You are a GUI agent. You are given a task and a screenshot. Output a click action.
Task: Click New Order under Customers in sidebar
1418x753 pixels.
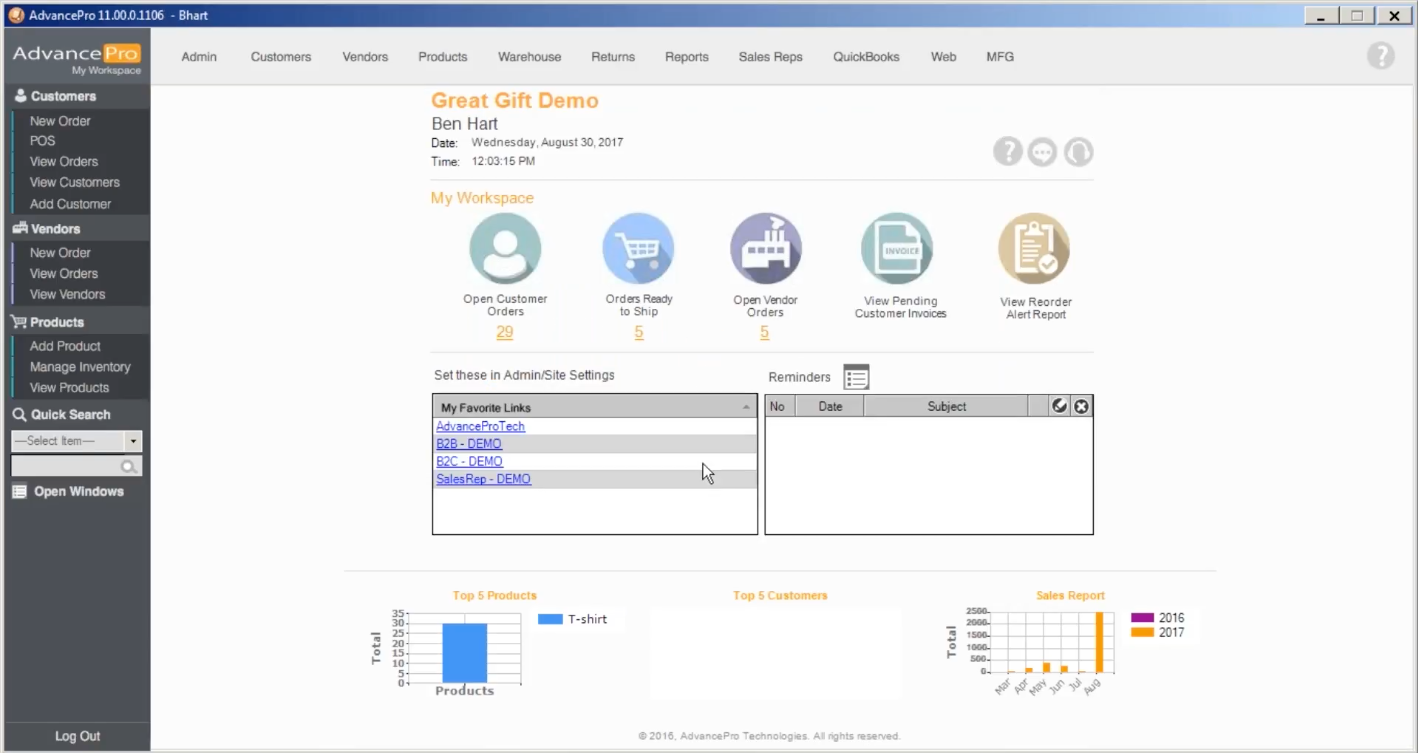click(60, 121)
